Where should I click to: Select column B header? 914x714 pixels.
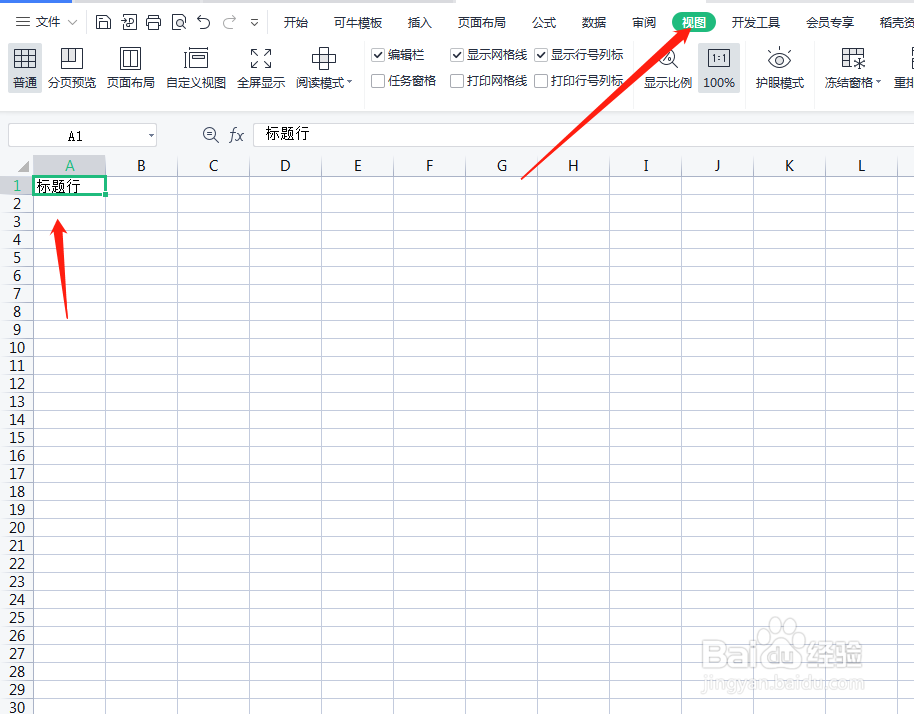(141, 166)
